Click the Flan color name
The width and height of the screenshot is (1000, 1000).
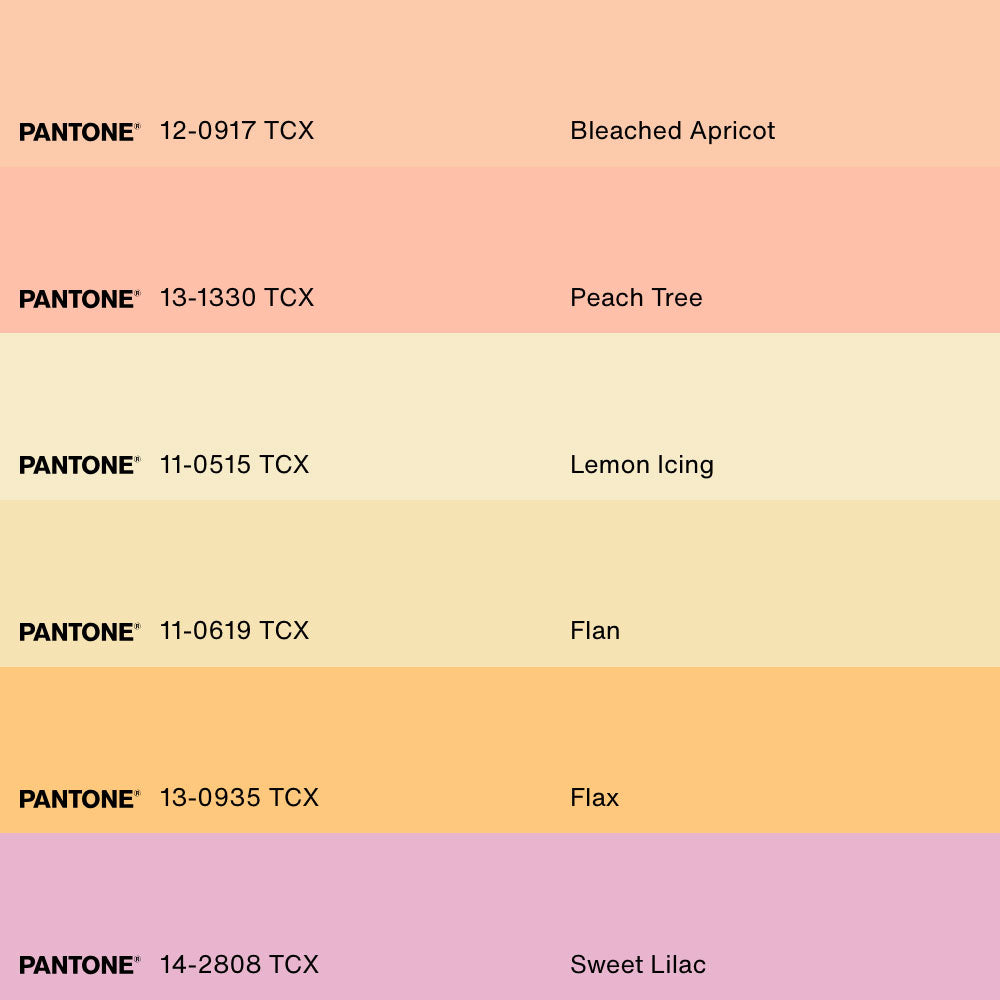pos(595,631)
